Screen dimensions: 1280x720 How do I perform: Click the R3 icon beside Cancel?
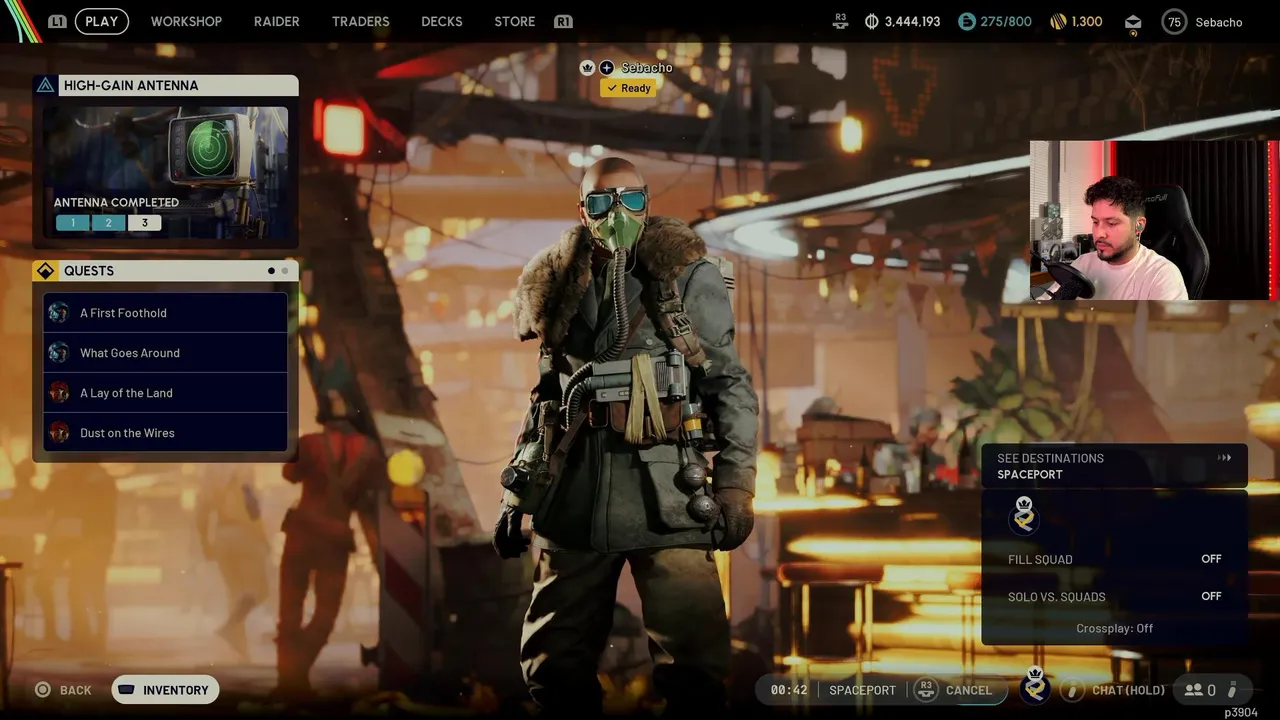pyautogui.click(x=926, y=690)
